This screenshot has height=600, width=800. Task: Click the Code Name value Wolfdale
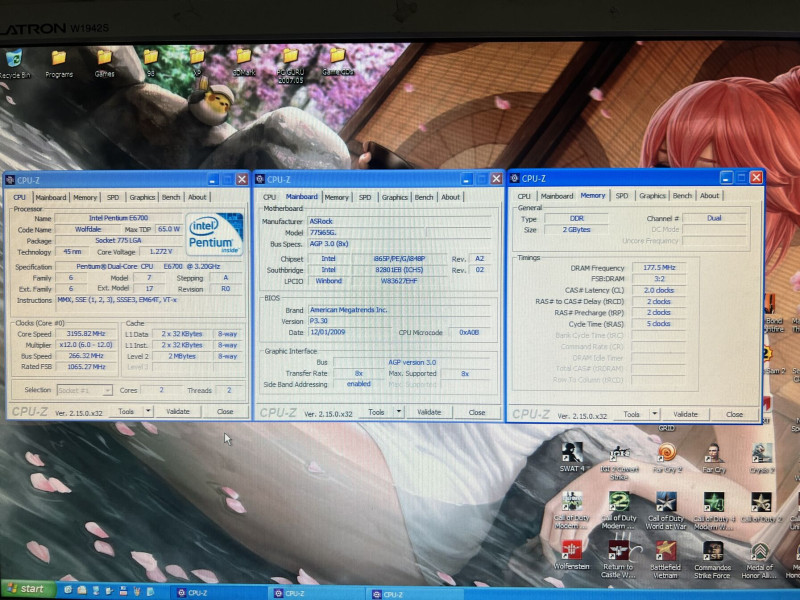[88, 229]
